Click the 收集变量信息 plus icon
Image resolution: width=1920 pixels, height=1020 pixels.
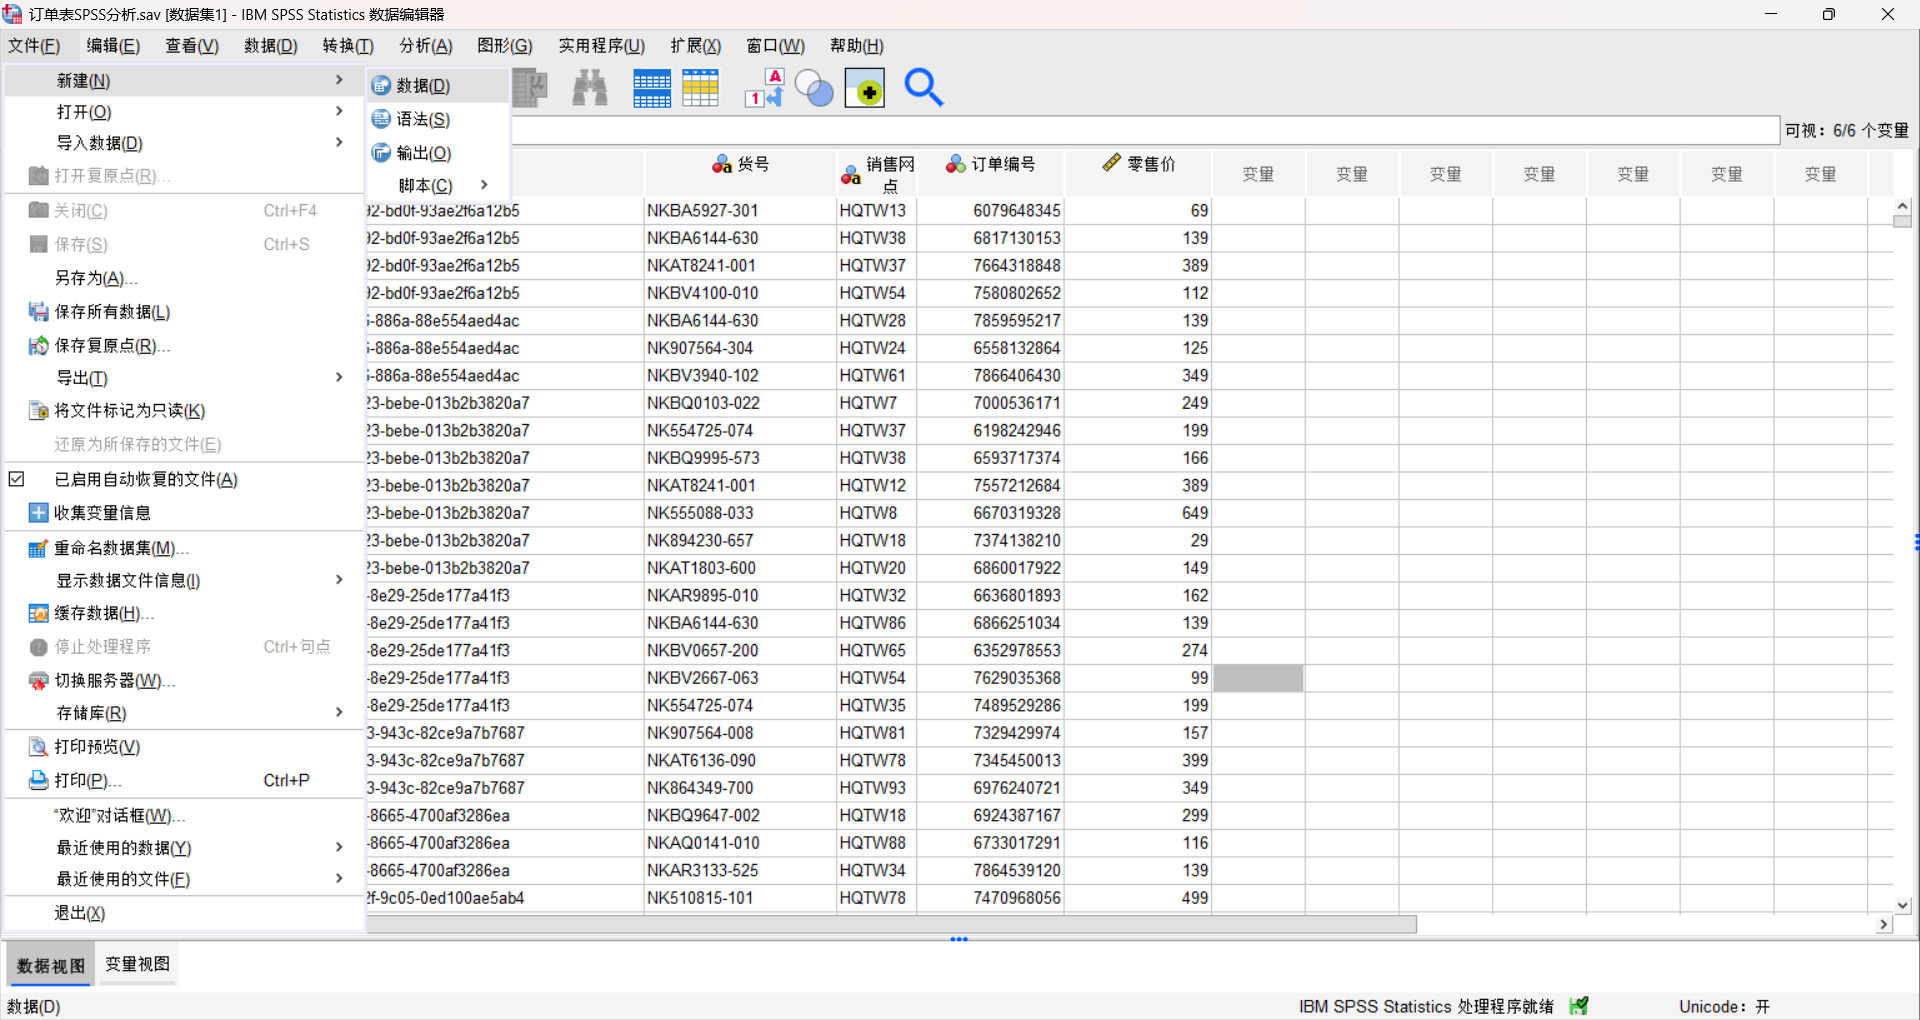(38, 513)
